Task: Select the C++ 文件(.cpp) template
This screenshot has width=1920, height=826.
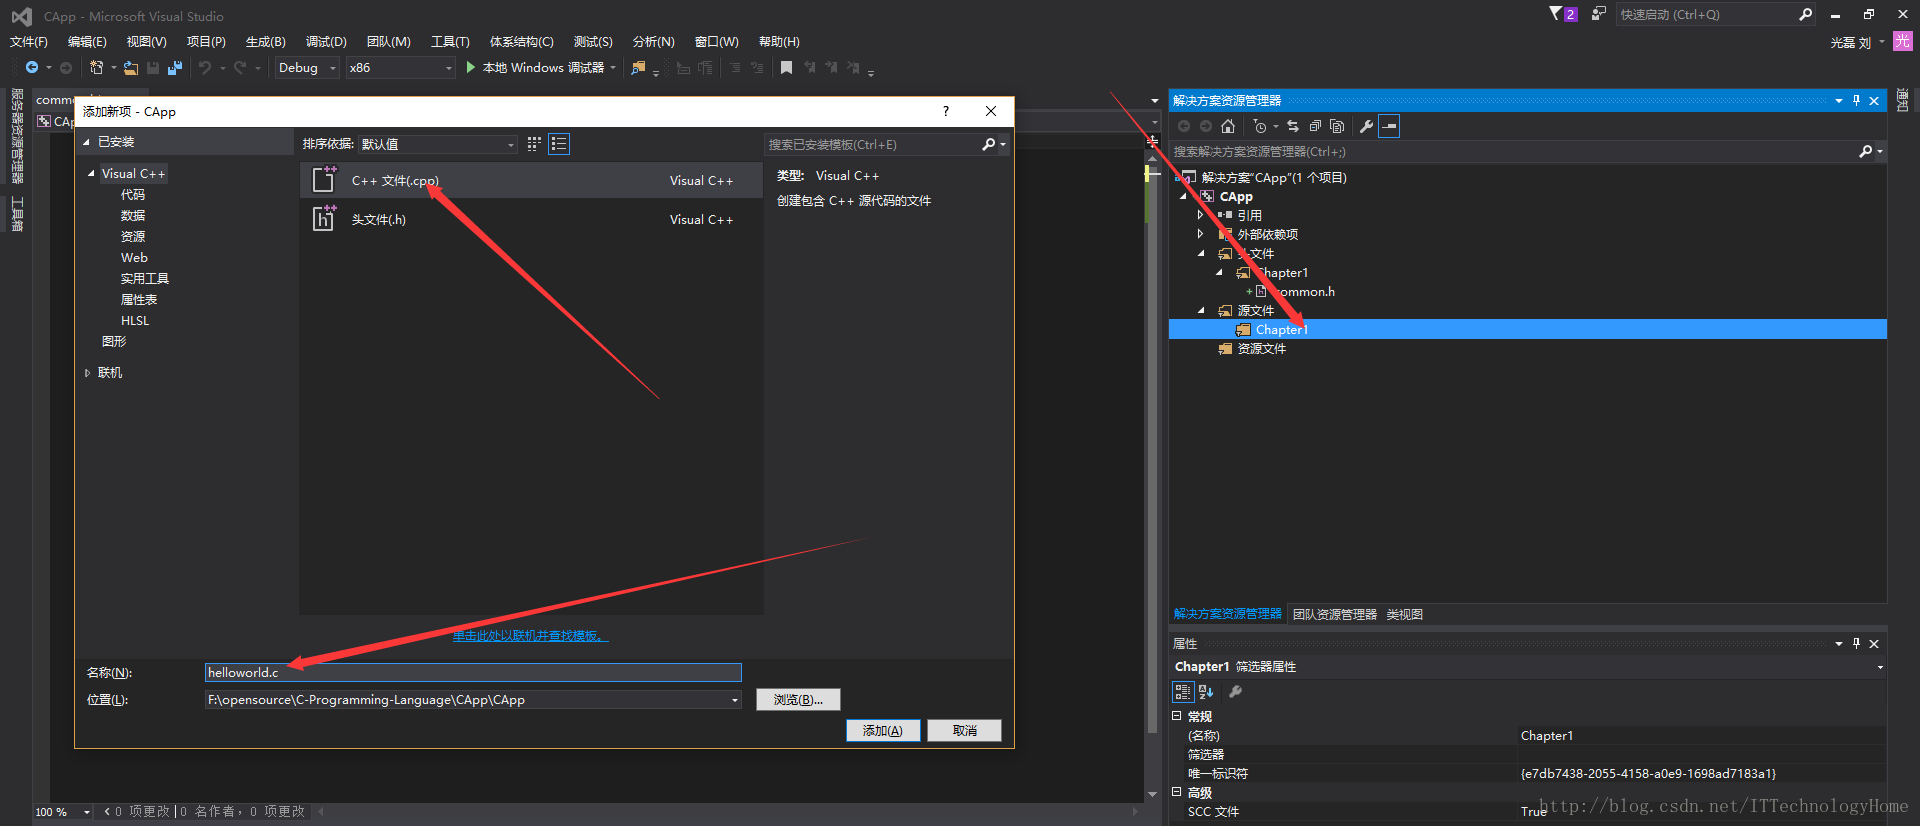Action: click(x=531, y=180)
